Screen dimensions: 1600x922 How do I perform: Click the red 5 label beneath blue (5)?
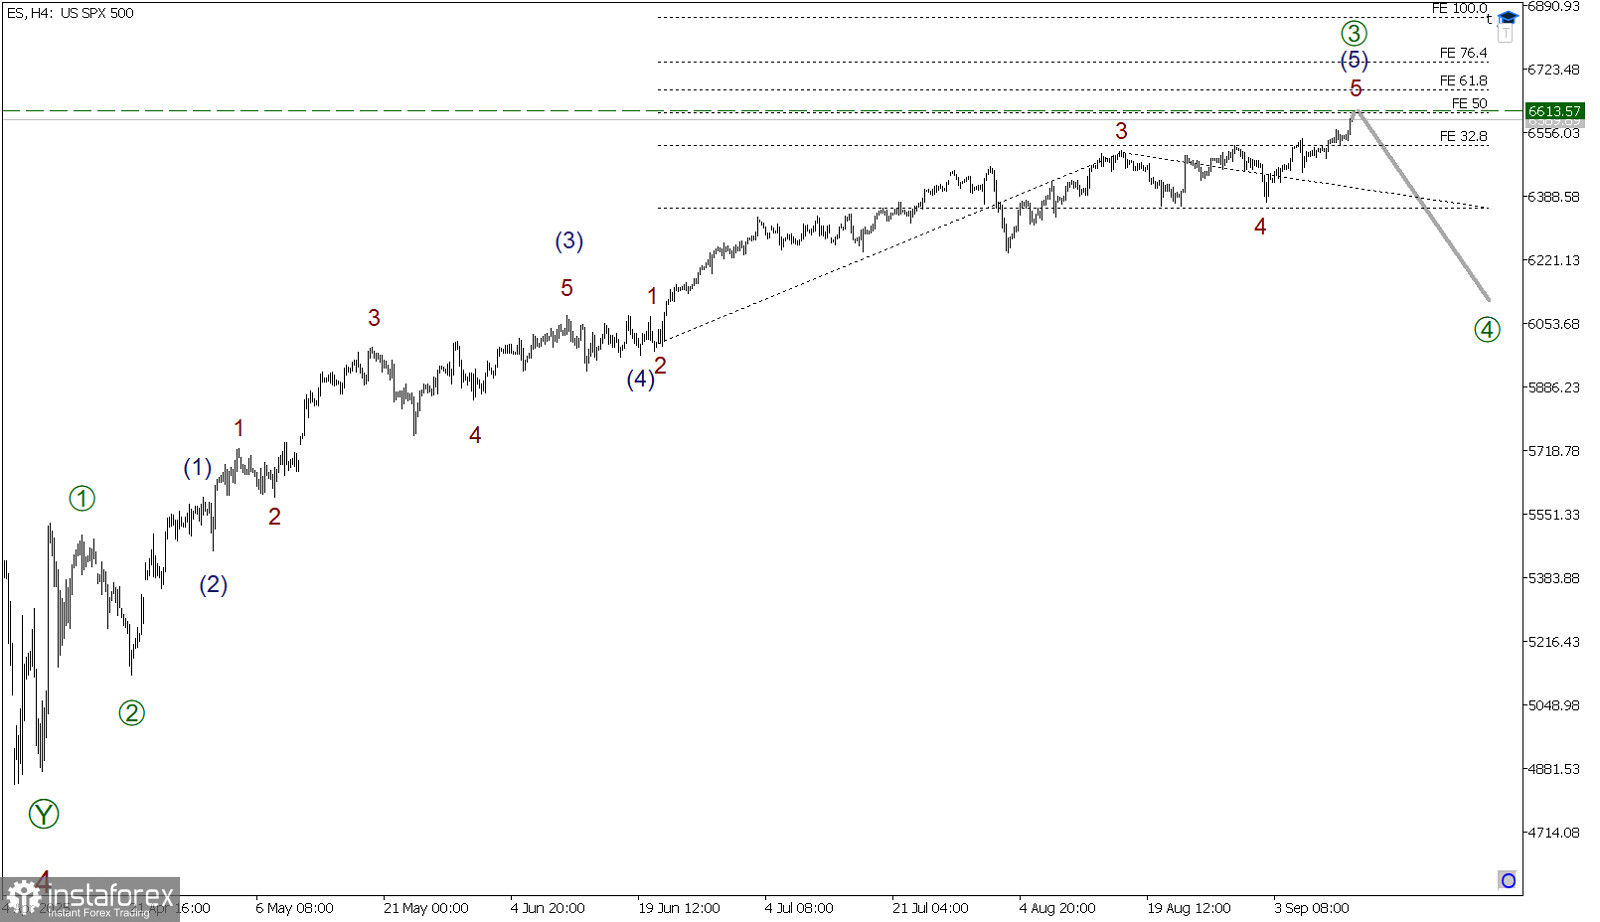coord(1356,88)
